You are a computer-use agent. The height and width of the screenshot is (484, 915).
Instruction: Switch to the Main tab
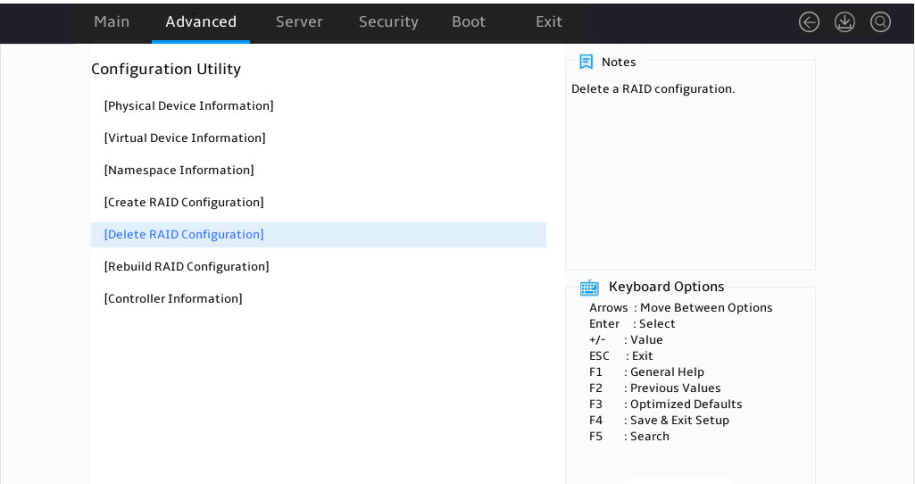tap(111, 22)
